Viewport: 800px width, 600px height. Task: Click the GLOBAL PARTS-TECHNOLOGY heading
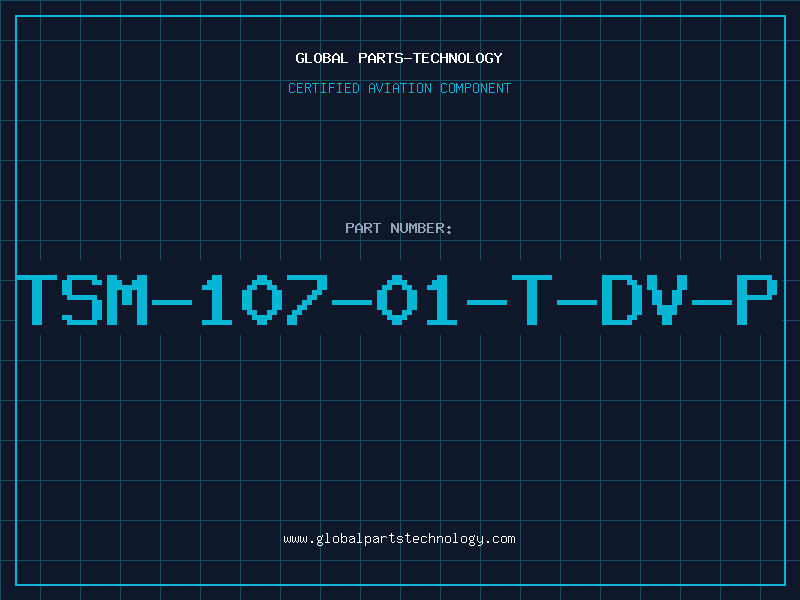point(399,58)
